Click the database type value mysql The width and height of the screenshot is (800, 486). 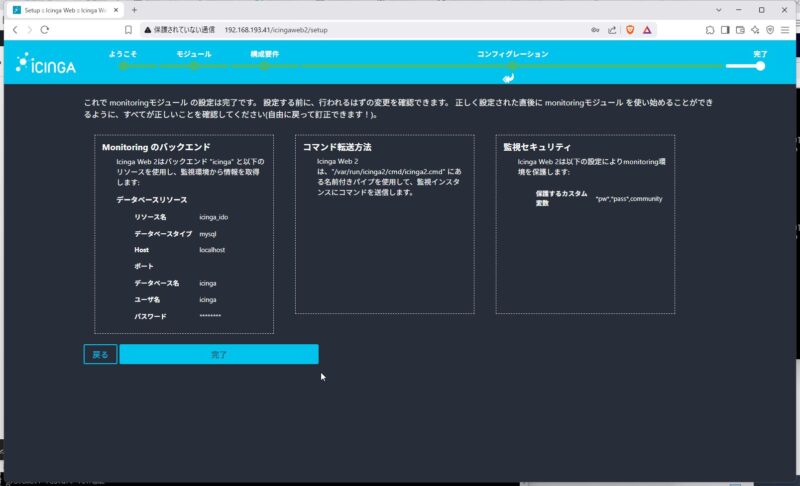(208, 234)
